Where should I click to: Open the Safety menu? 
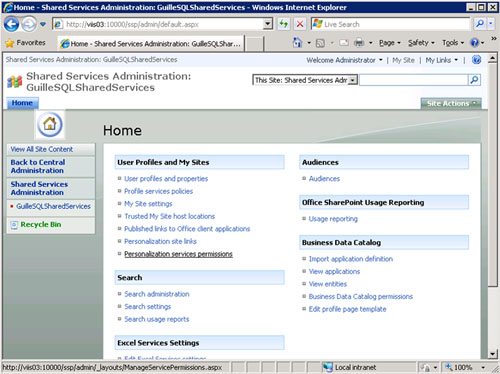[x=421, y=43]
